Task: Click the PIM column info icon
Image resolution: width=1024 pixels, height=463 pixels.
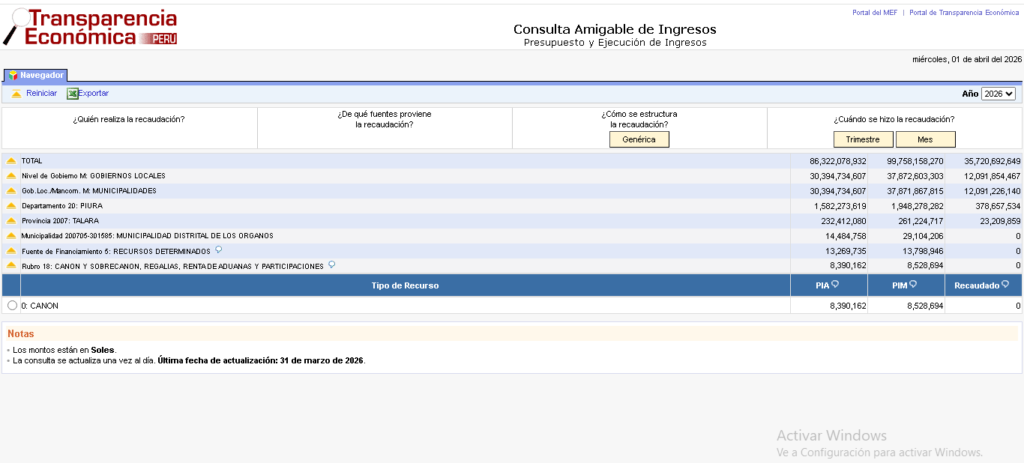Action: (x=915, y=285)
